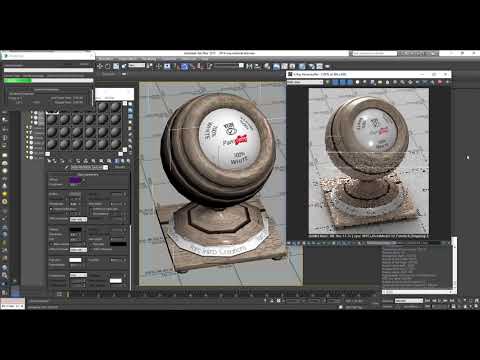
Task: Toggle the Abbe number checkbox
Action: [x=51, y=244]
